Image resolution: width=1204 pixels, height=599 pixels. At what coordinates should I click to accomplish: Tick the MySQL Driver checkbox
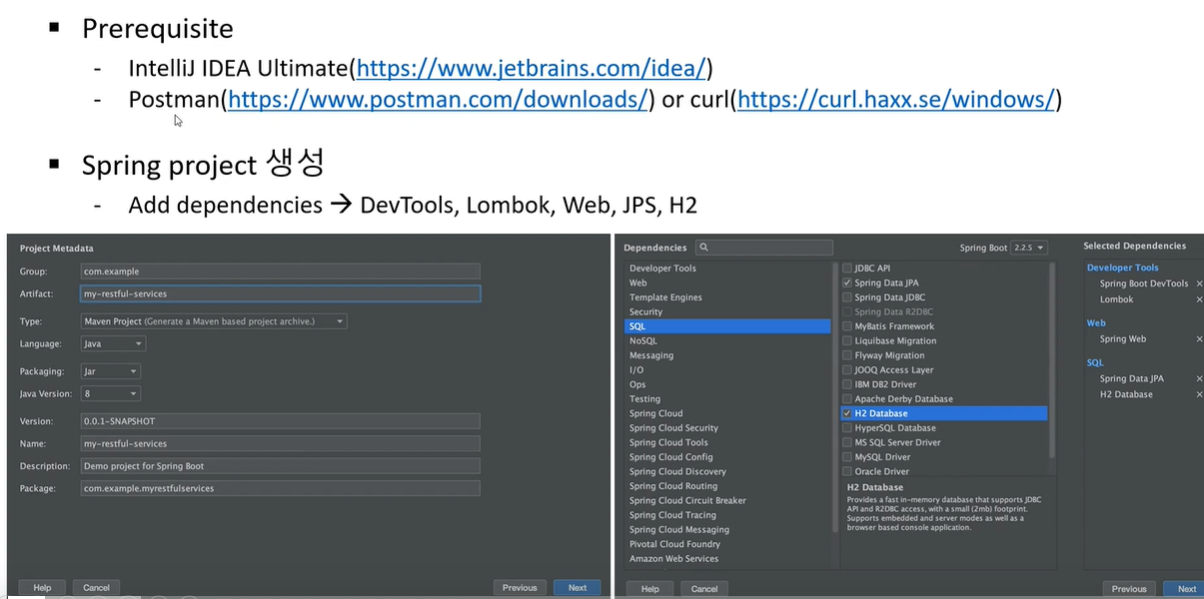[x=847, y=457]
